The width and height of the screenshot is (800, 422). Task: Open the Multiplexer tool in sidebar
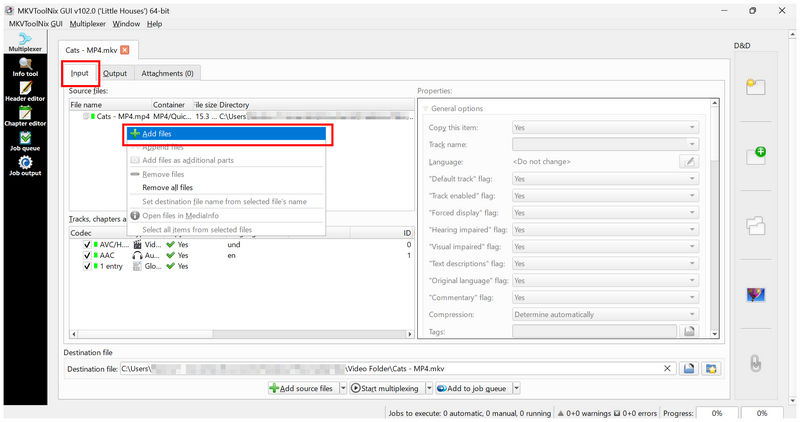(25, 42)
